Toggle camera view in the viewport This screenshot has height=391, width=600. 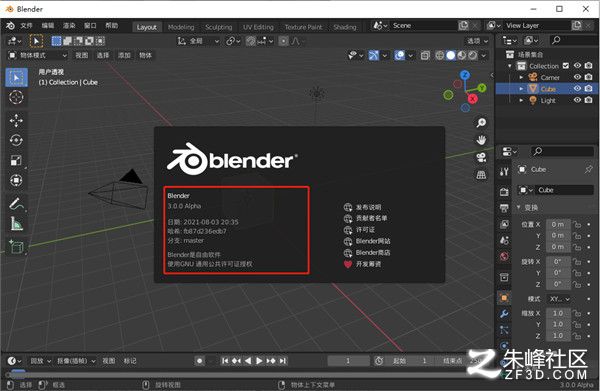(x=481, y=157)
